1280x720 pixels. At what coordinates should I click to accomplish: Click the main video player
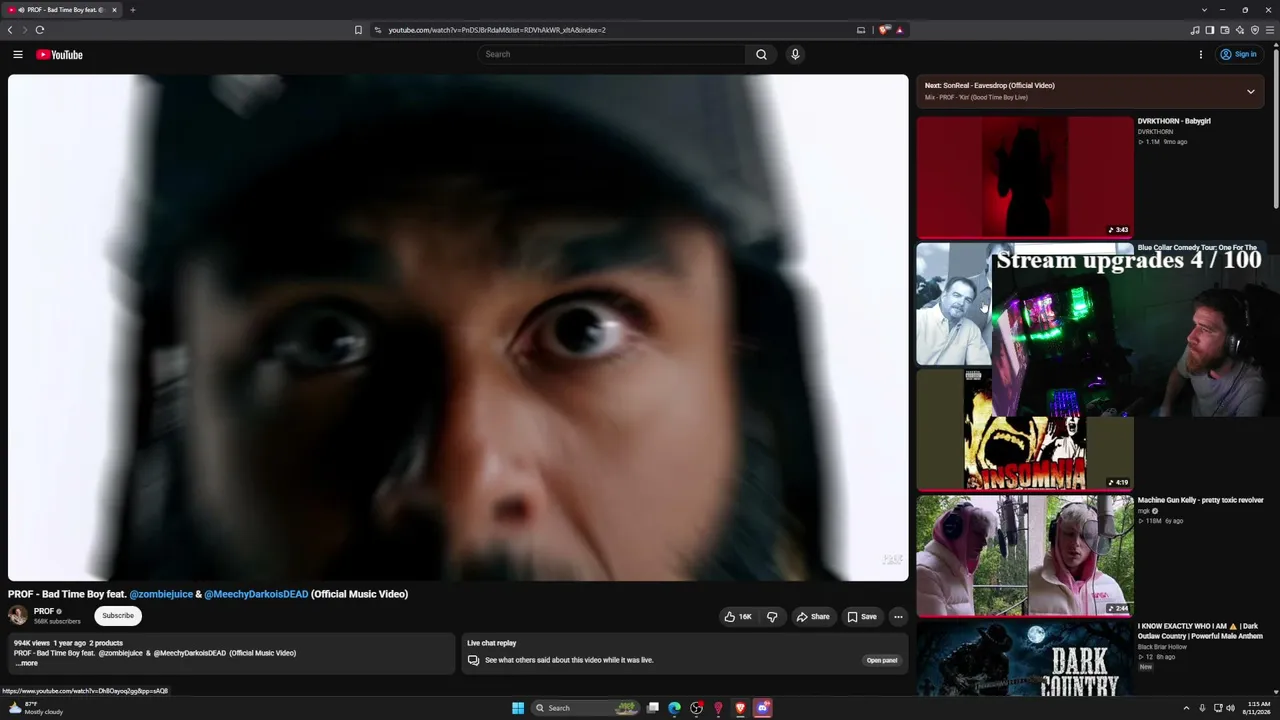click(x=458, y=327)
